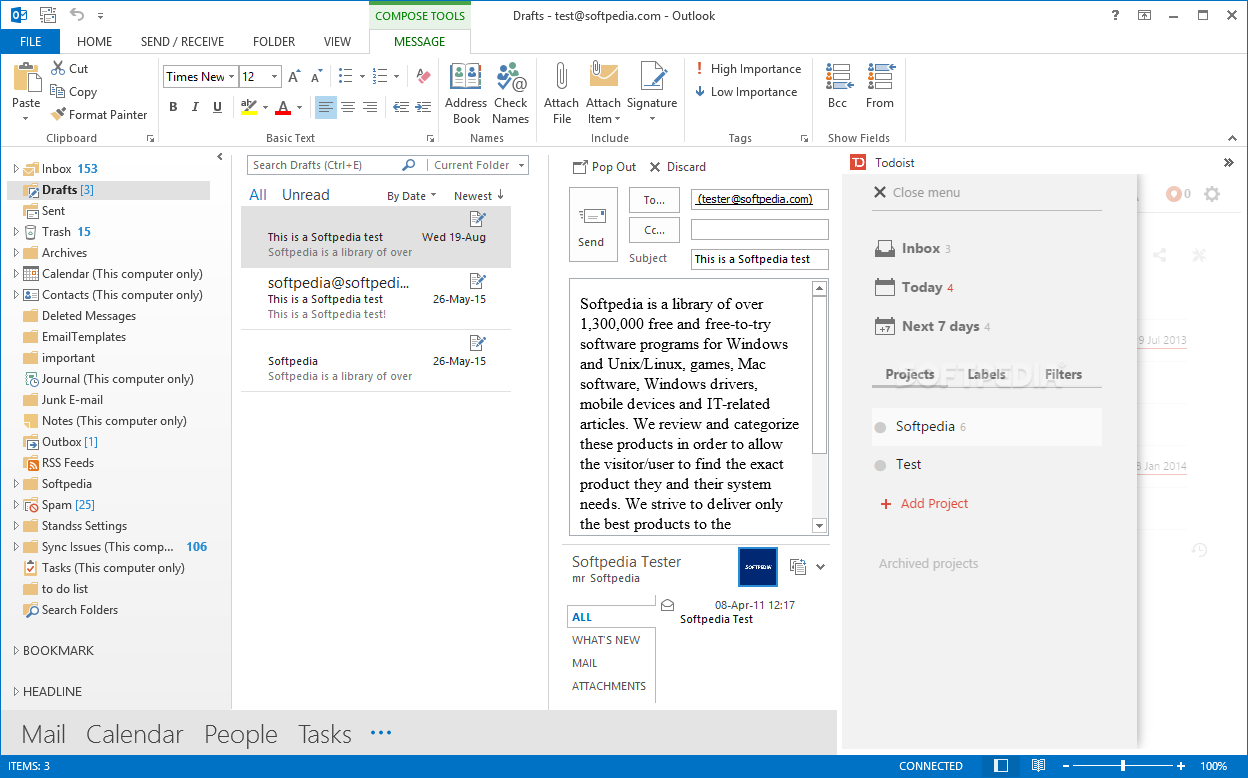Close the Todoist menu

[917, 192]
